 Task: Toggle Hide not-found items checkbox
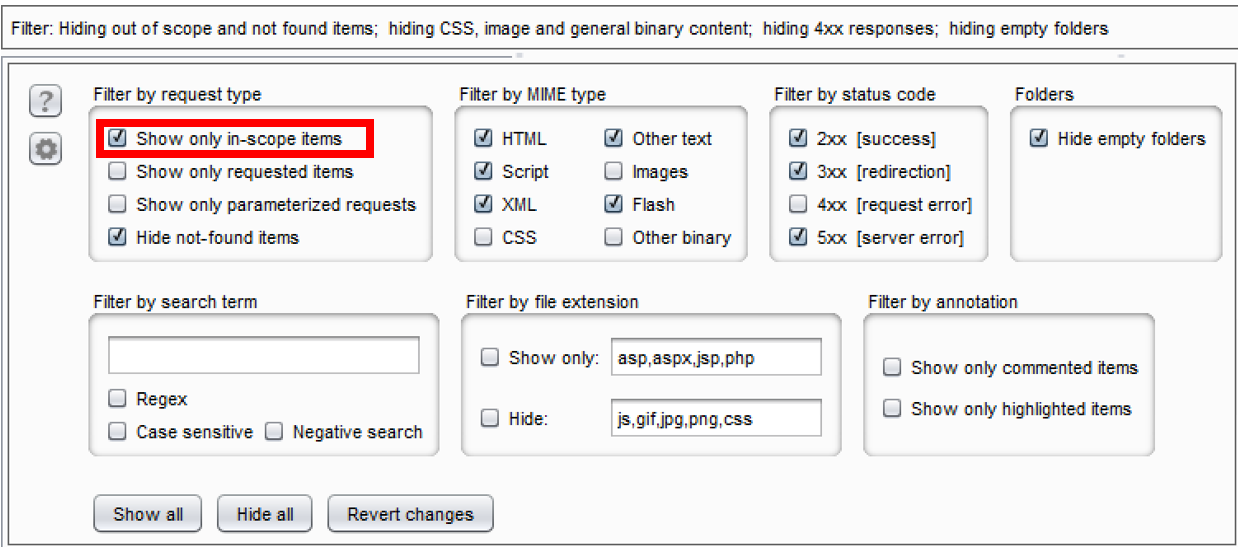coord(118,238)
